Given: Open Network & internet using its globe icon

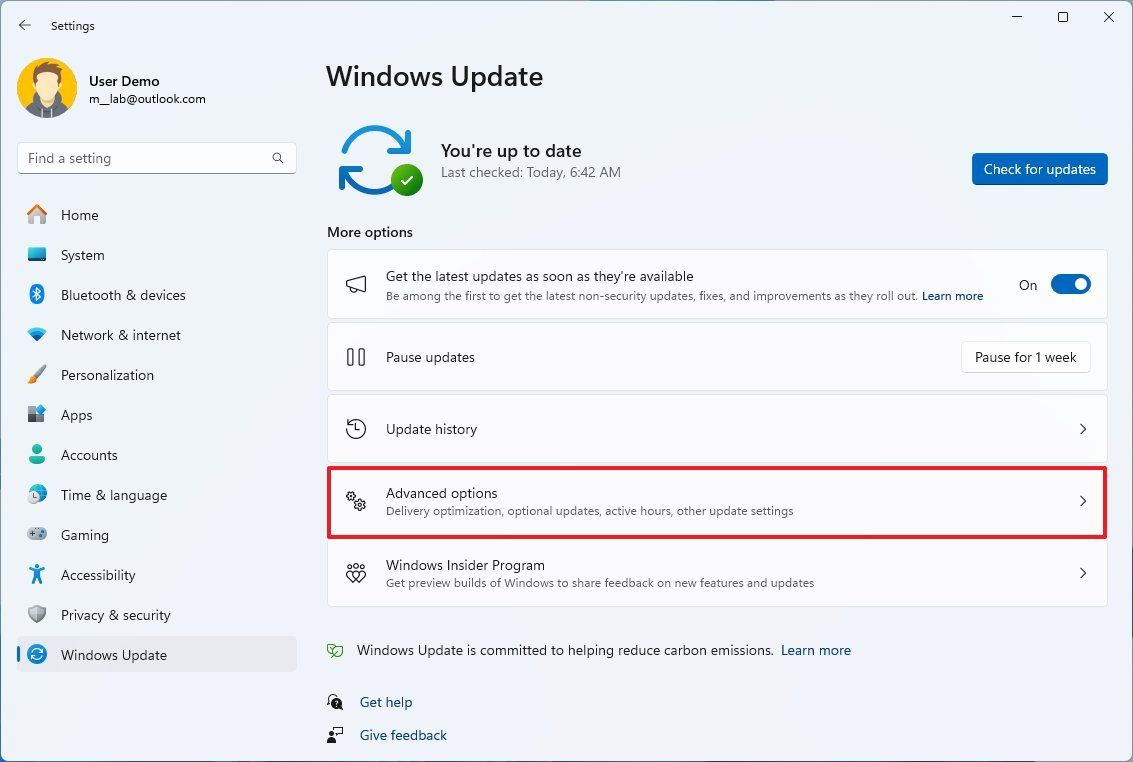Looking at the screenshot, I should click(x=36, y=334).
